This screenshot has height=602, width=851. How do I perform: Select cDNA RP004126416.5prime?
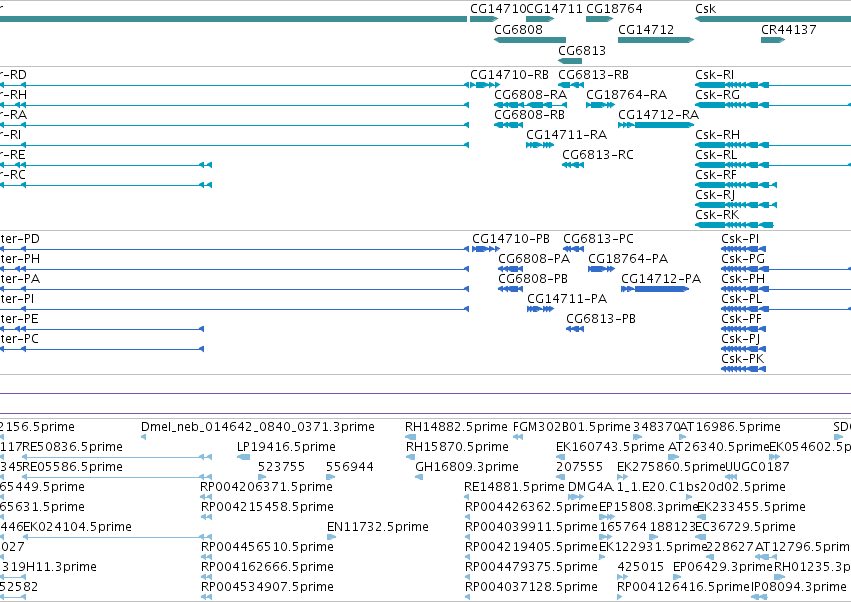coord(683,587)
